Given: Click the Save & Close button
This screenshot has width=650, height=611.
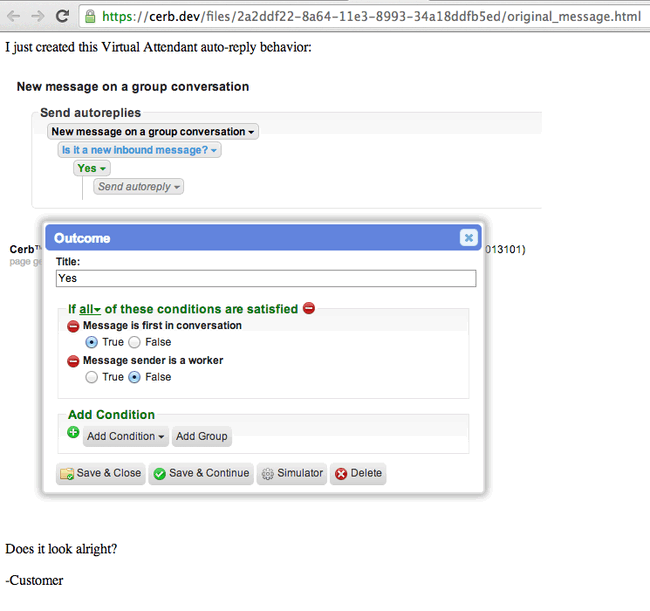Looking at the screenshot, I should [x=101, y=473].
